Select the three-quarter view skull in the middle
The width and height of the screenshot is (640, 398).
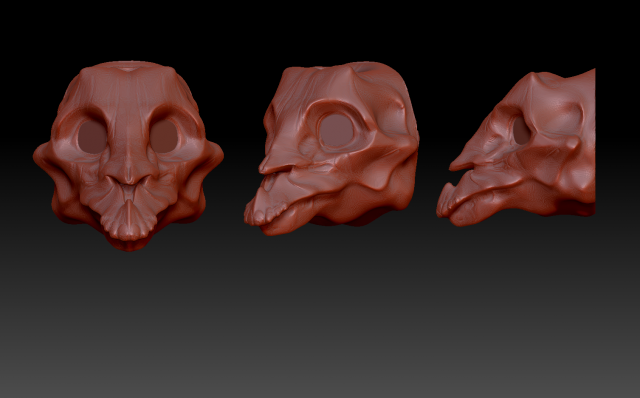331,149
